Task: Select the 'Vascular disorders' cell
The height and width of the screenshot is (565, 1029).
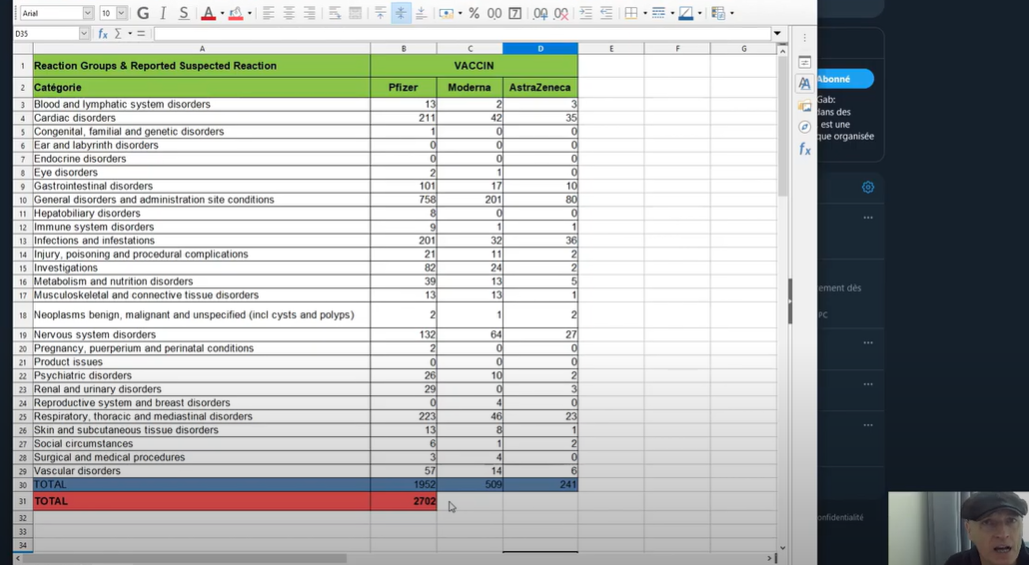Action: coord(202,471)
